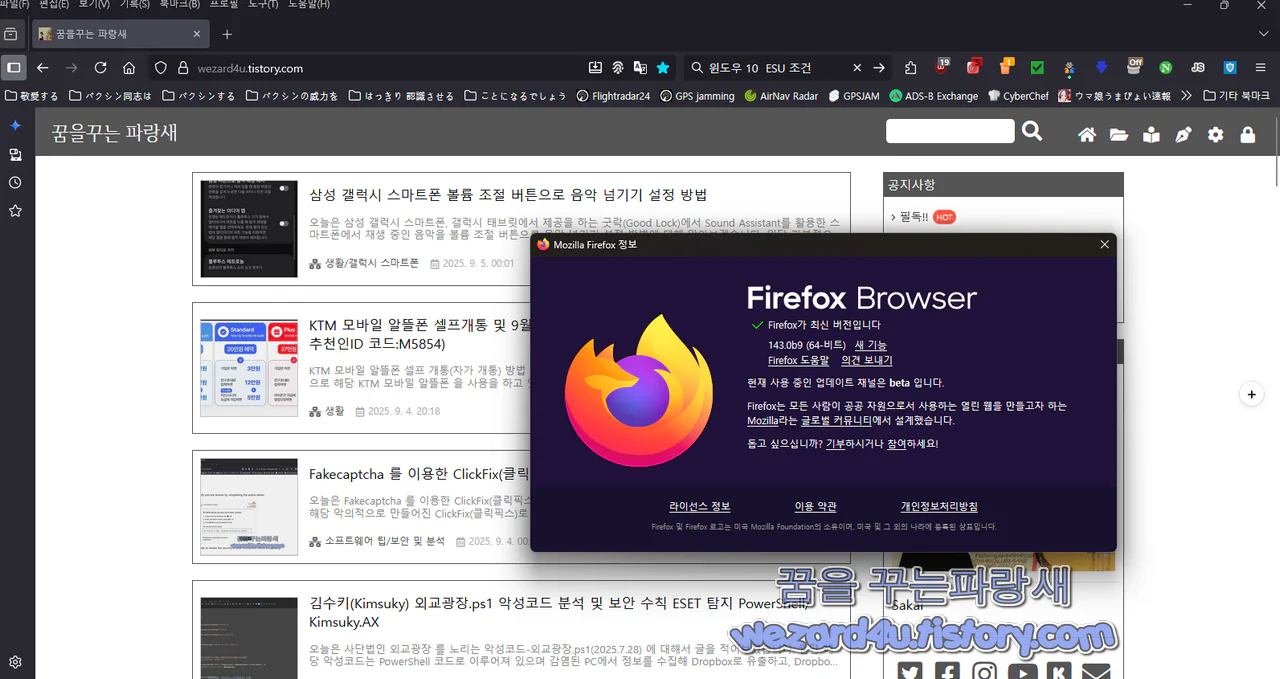Submit the search with arrow button
The image size is (1280, 679).
tap(879, 68)
